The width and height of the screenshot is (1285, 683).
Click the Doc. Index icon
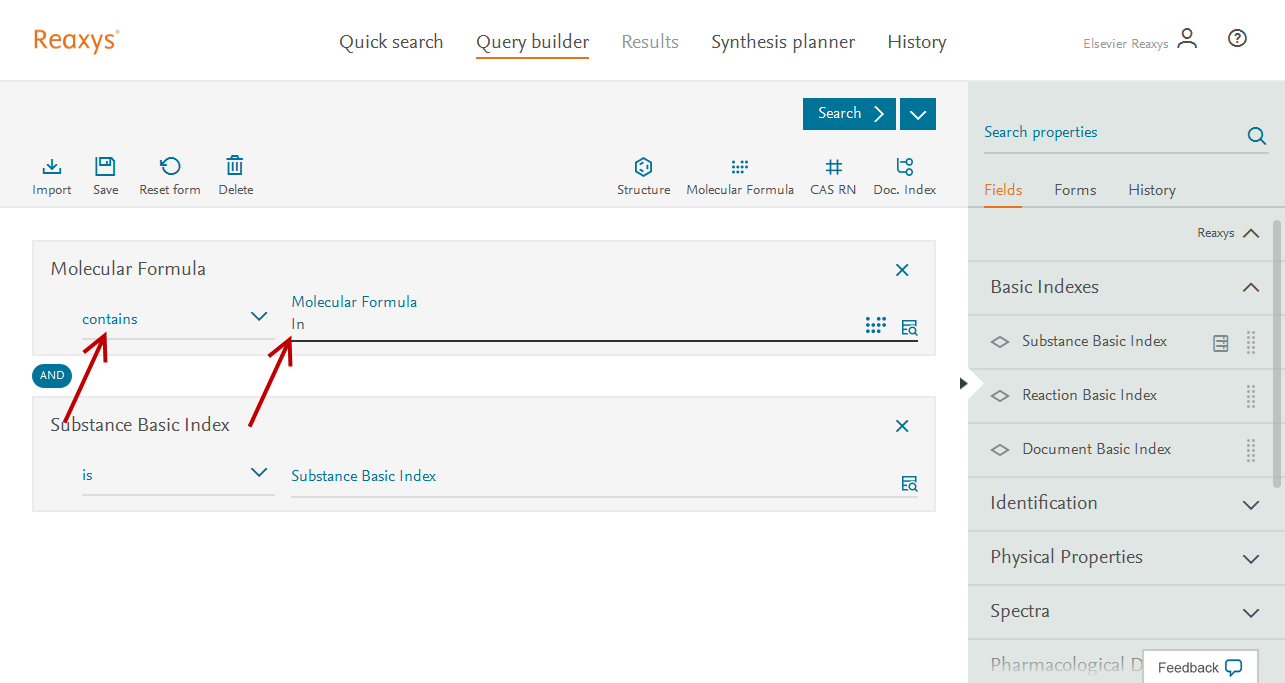(x=904, y=167)
